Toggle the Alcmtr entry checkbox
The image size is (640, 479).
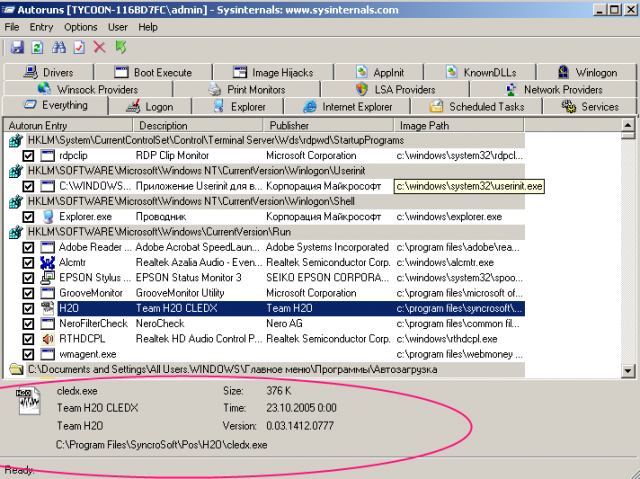click(29, 262)
